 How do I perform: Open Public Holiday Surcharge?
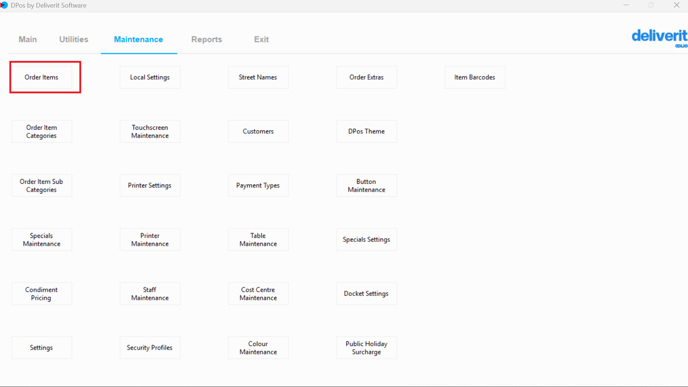pyautogui.click(x=366, y=348)
